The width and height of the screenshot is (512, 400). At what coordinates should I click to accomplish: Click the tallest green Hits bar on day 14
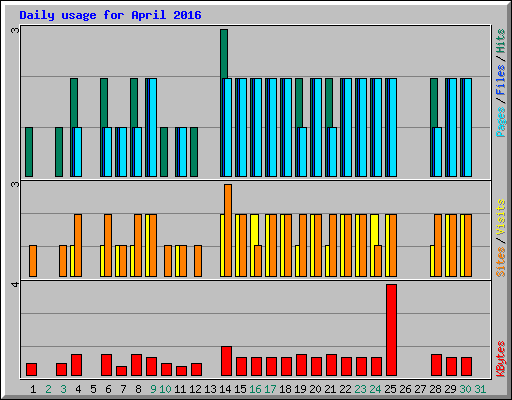pos(224,53)
